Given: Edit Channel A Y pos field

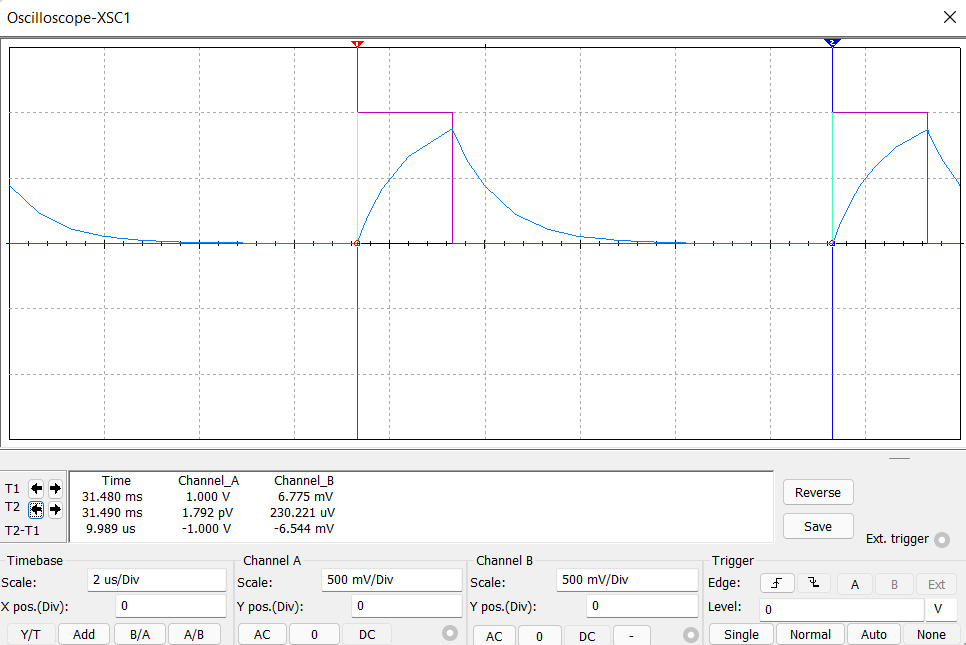Looking at the screenshot, I should pos(407,606).
